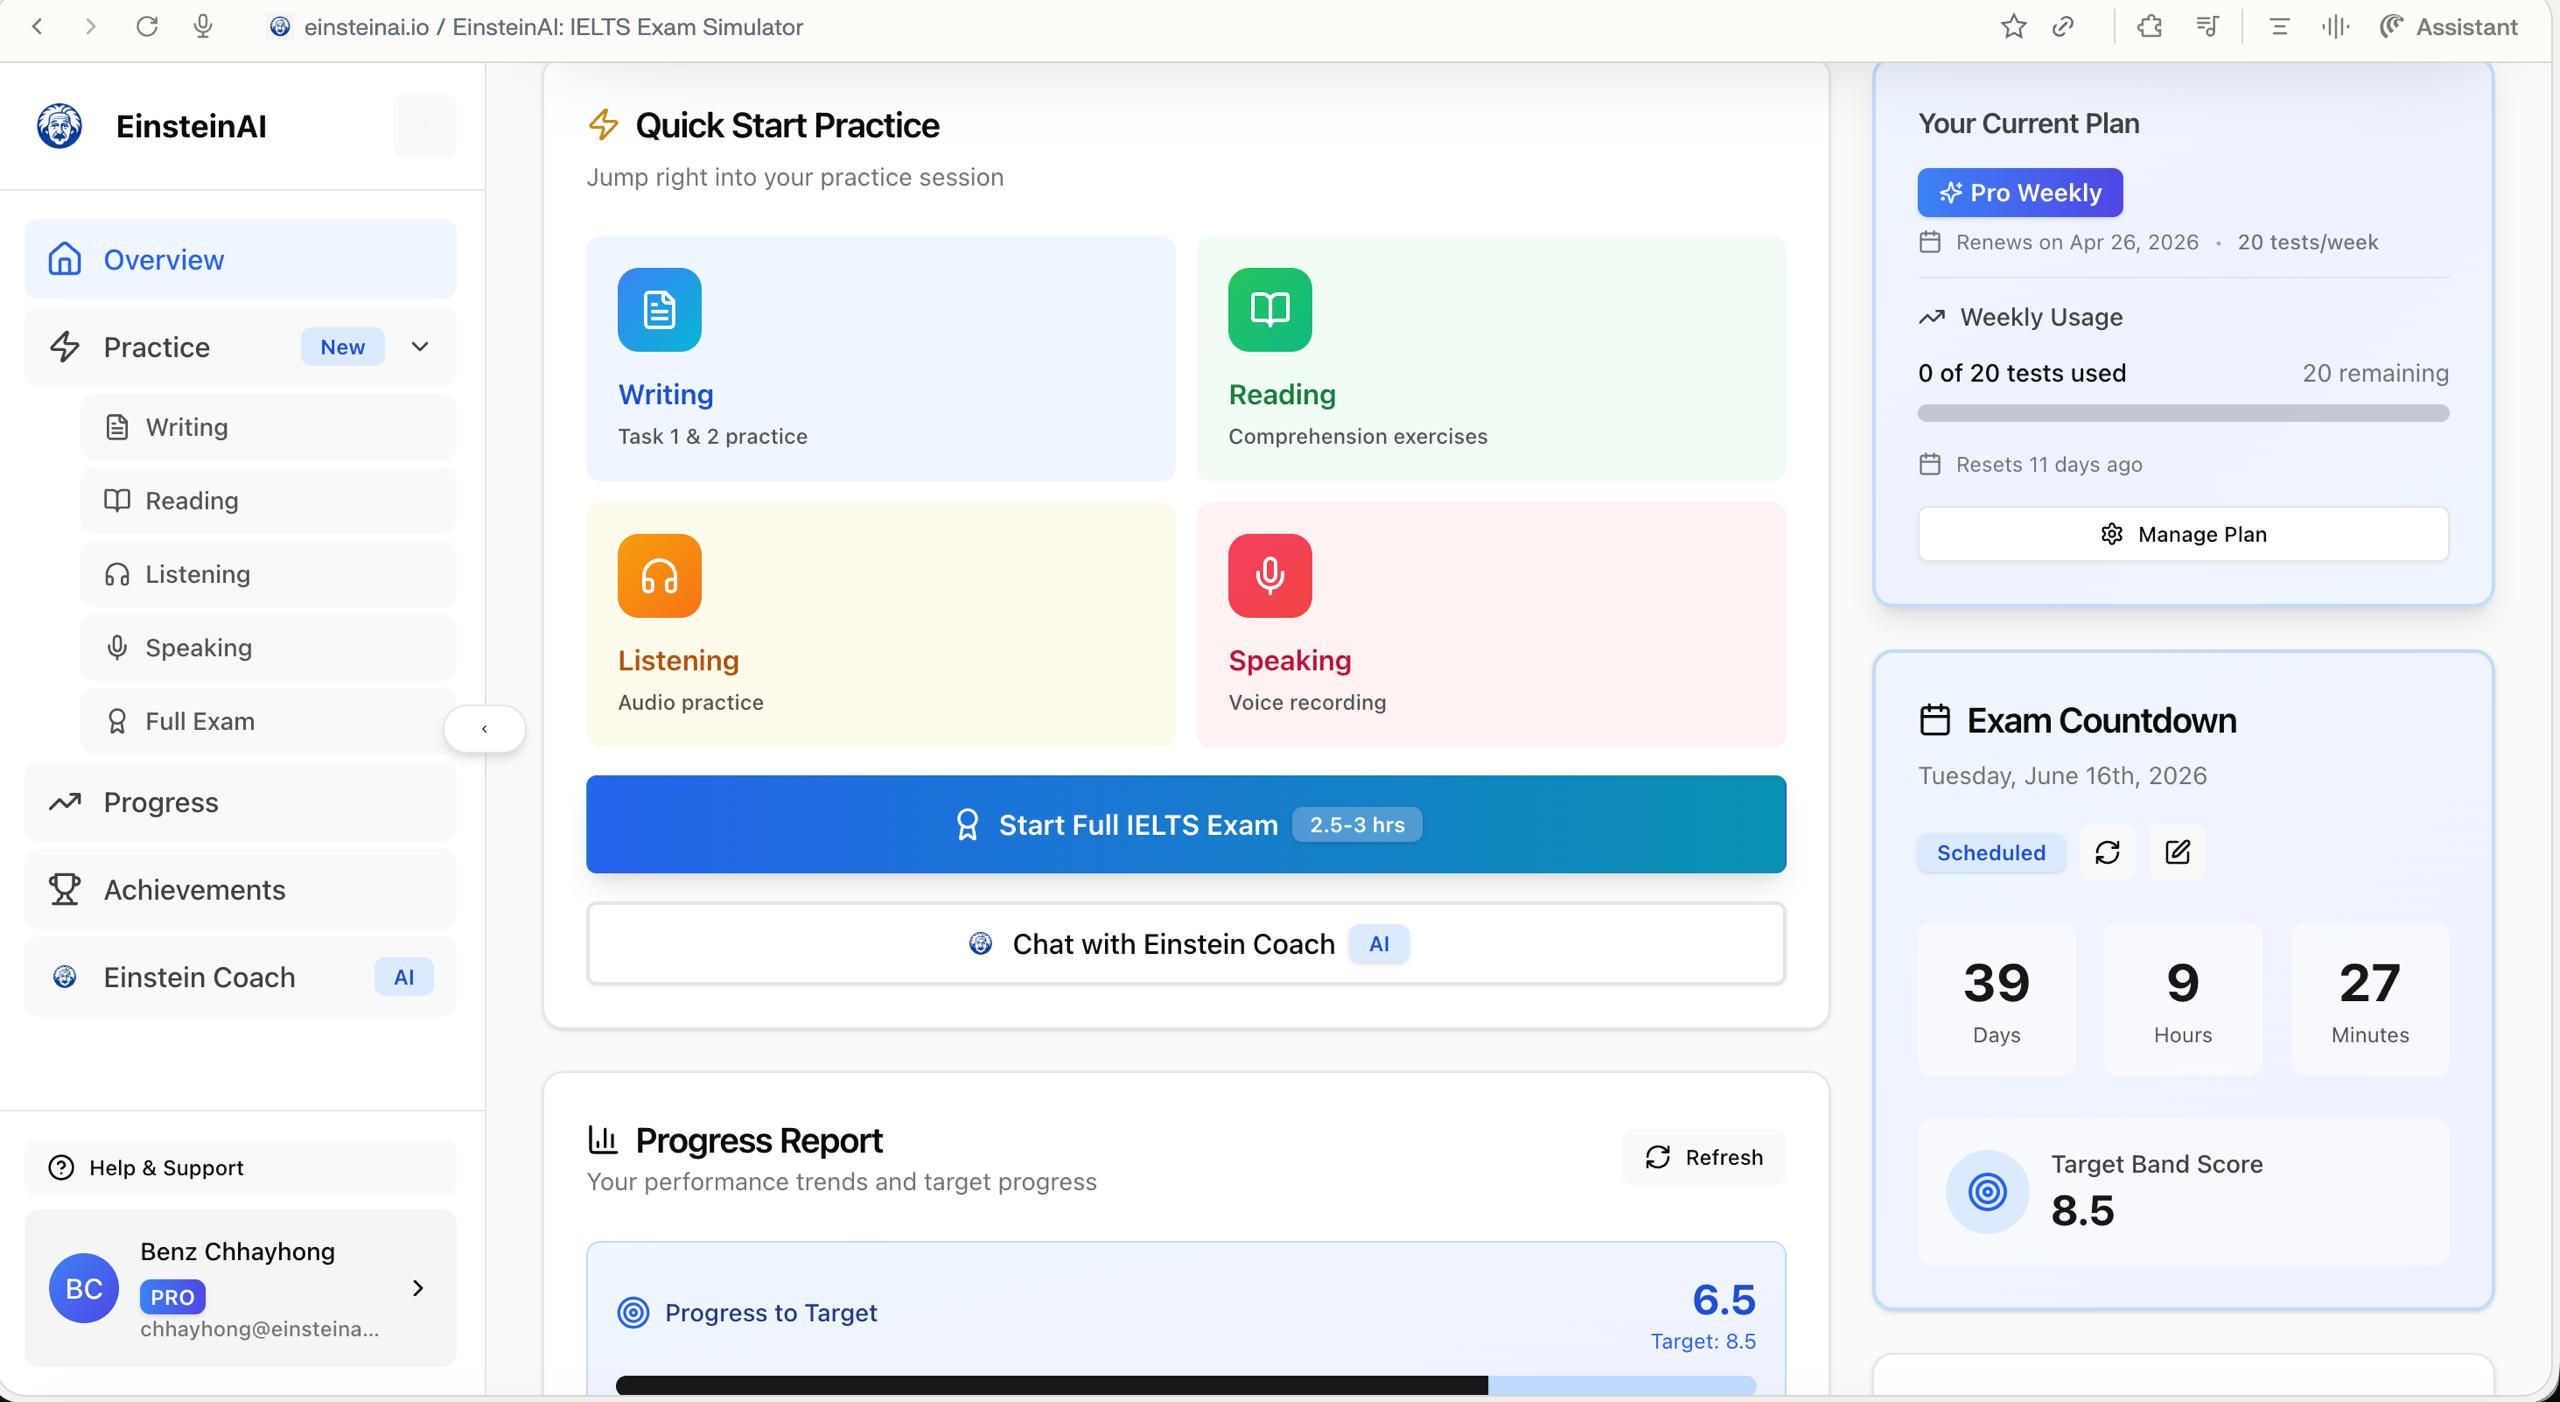Collapse the sidebar with the arrow handle
This screenshot has width=2560, height=1402.
(484, 729)
